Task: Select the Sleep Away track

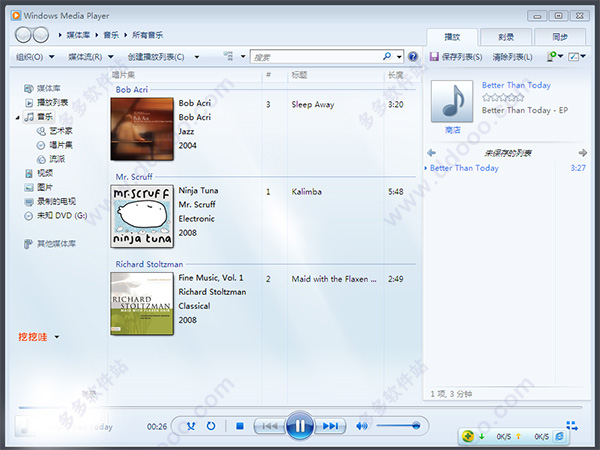Action: 313,104
